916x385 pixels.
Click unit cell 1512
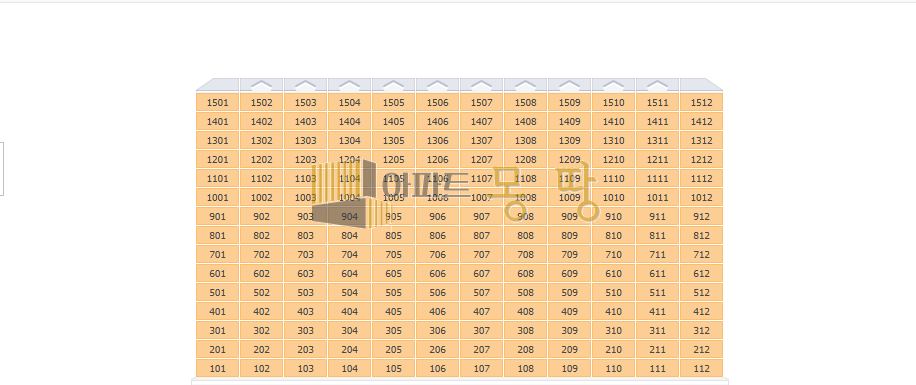[x=701, y=103]
